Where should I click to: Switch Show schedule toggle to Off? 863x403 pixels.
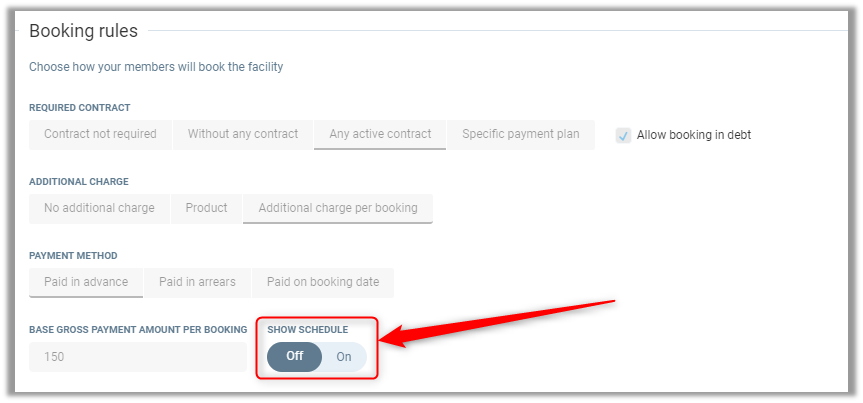tap(294, 356)
